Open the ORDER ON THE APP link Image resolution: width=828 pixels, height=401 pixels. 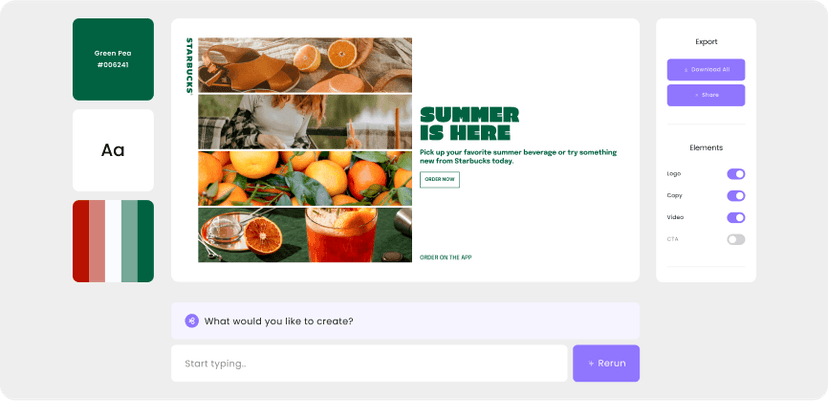click(445, 258)
